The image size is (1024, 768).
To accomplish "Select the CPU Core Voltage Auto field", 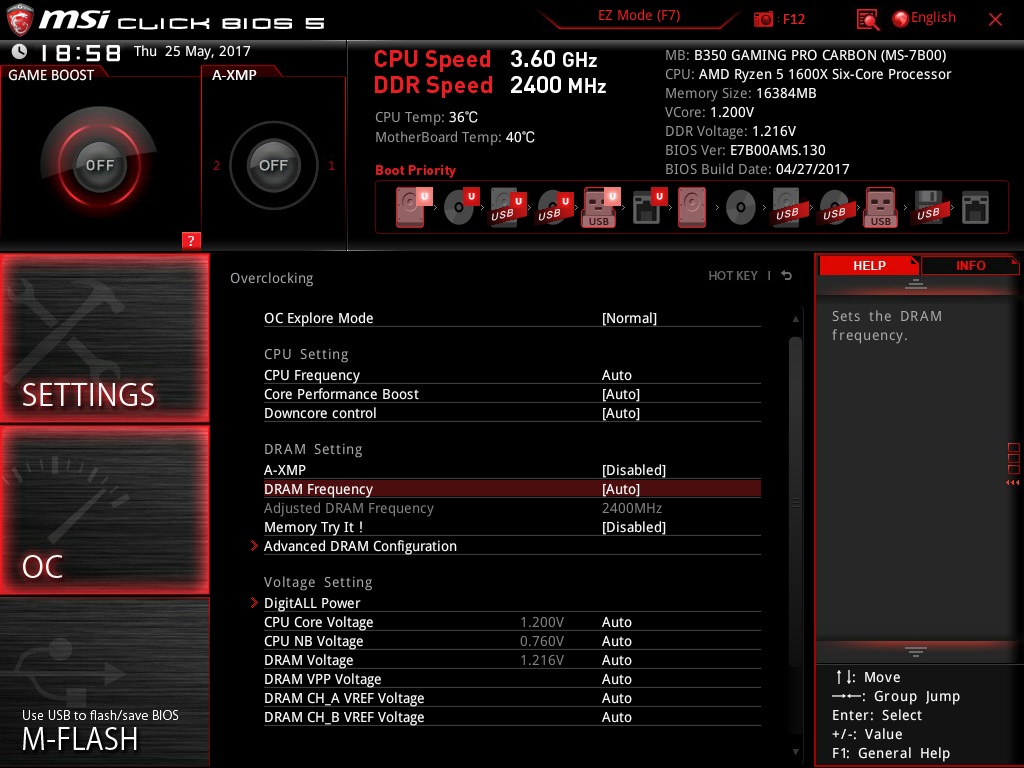I will pyautogui.click(x=616, y=622).
